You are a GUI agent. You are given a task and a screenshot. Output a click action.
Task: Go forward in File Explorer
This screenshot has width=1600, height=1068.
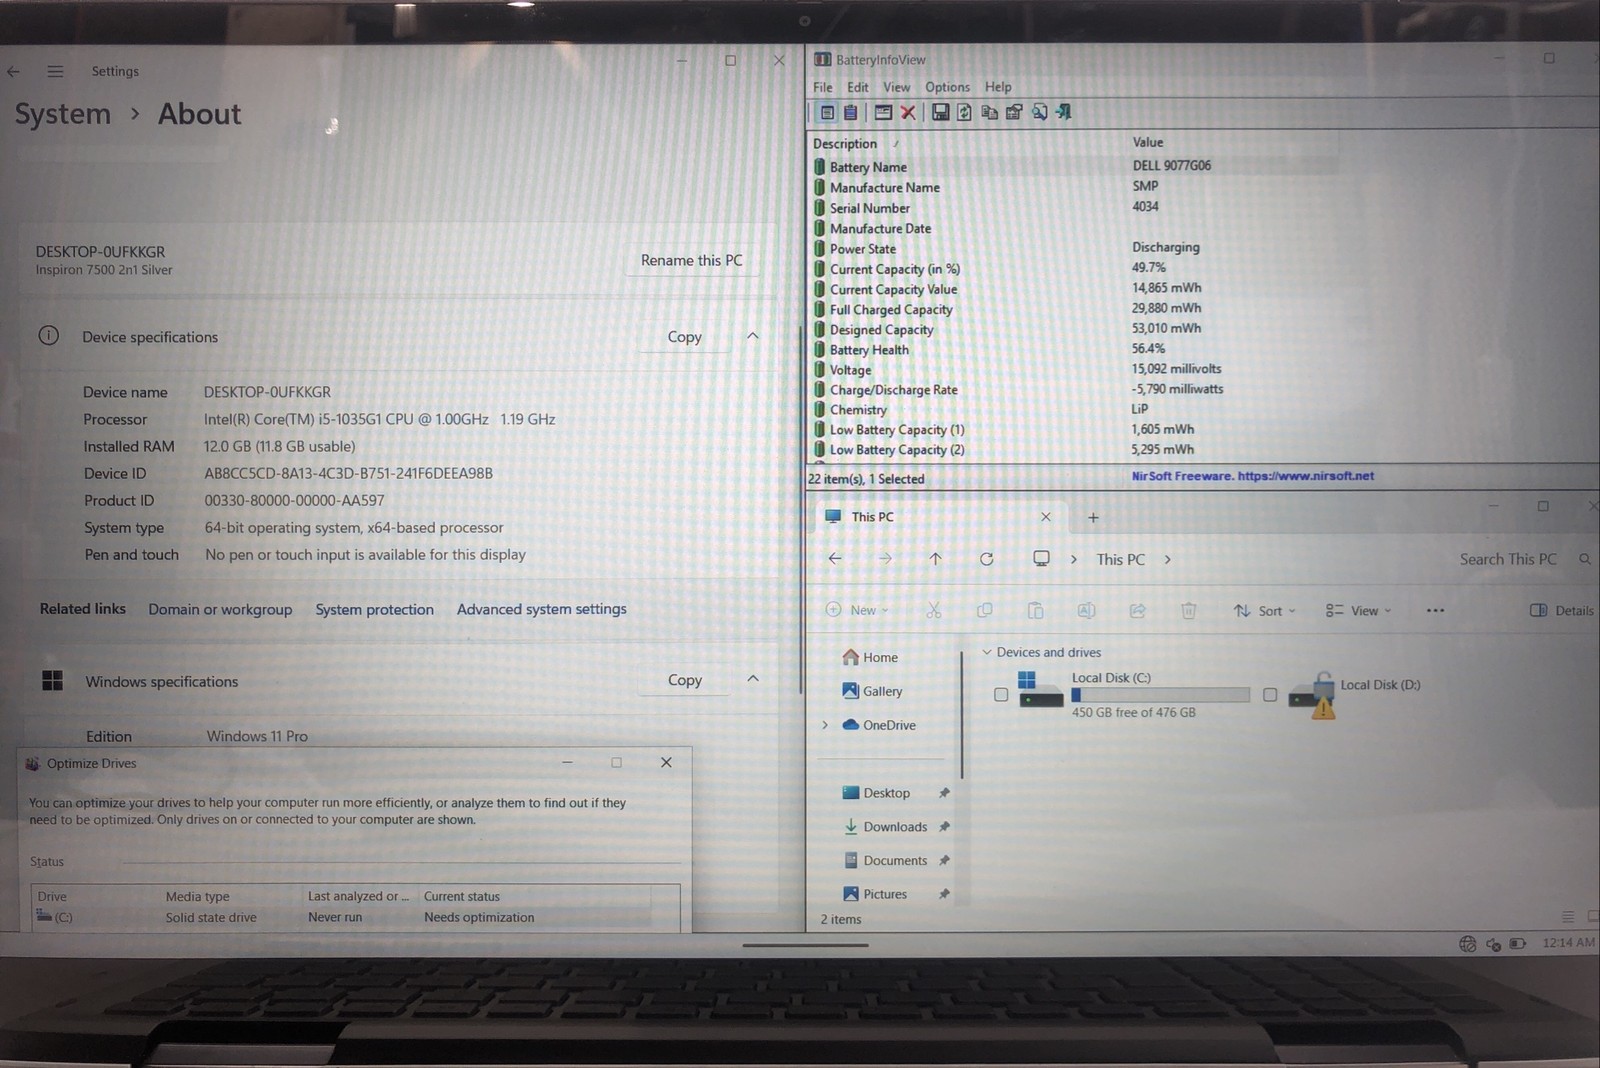click(x=885, y=558)
